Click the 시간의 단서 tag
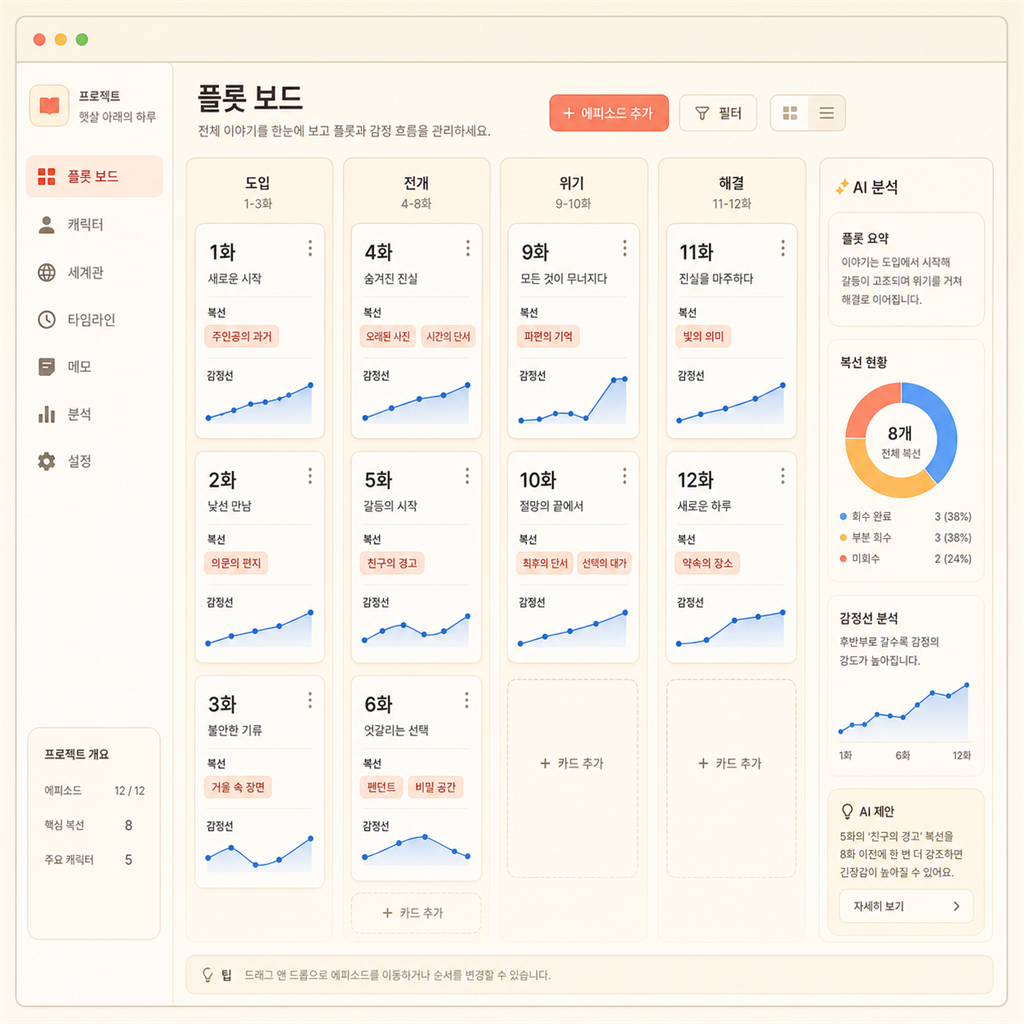This screenshot has height=1024, width=1024. (448, 336)
